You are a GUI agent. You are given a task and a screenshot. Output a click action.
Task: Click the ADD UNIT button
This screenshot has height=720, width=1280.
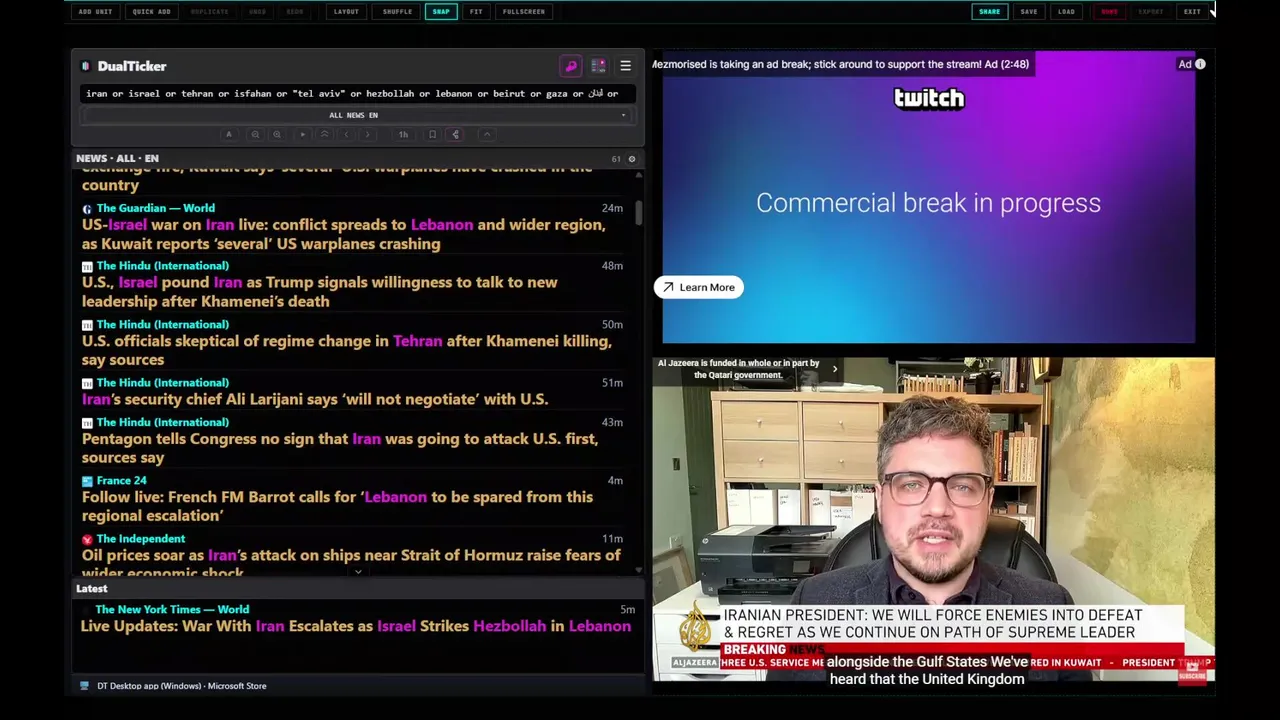(x=95, y=12)
